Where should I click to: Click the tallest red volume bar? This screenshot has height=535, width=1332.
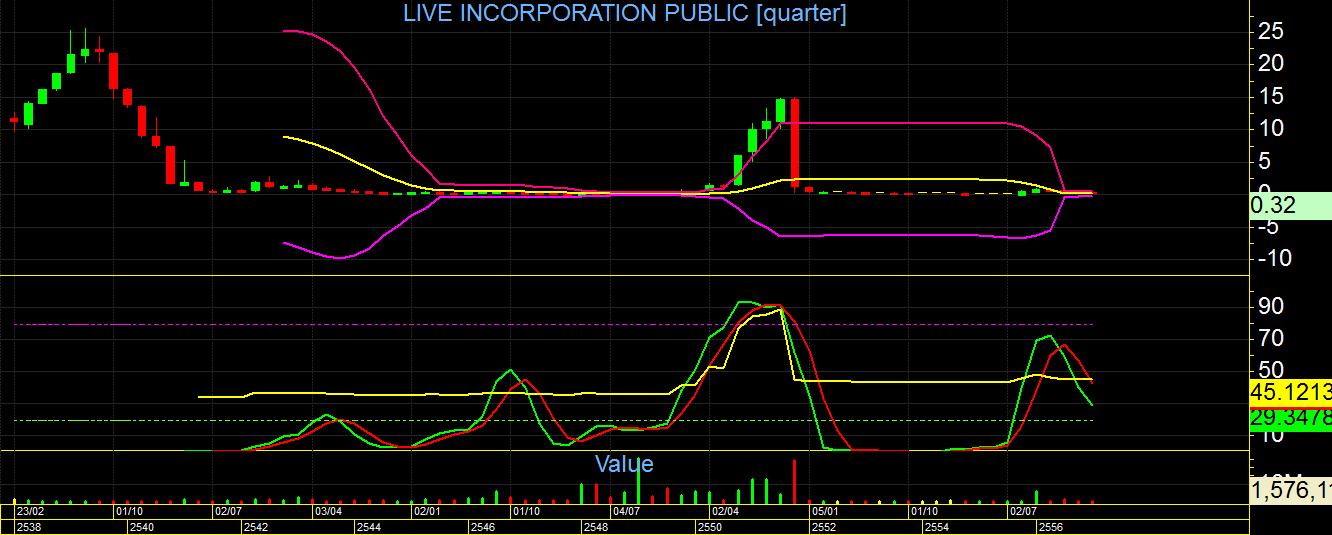[795, 481]
